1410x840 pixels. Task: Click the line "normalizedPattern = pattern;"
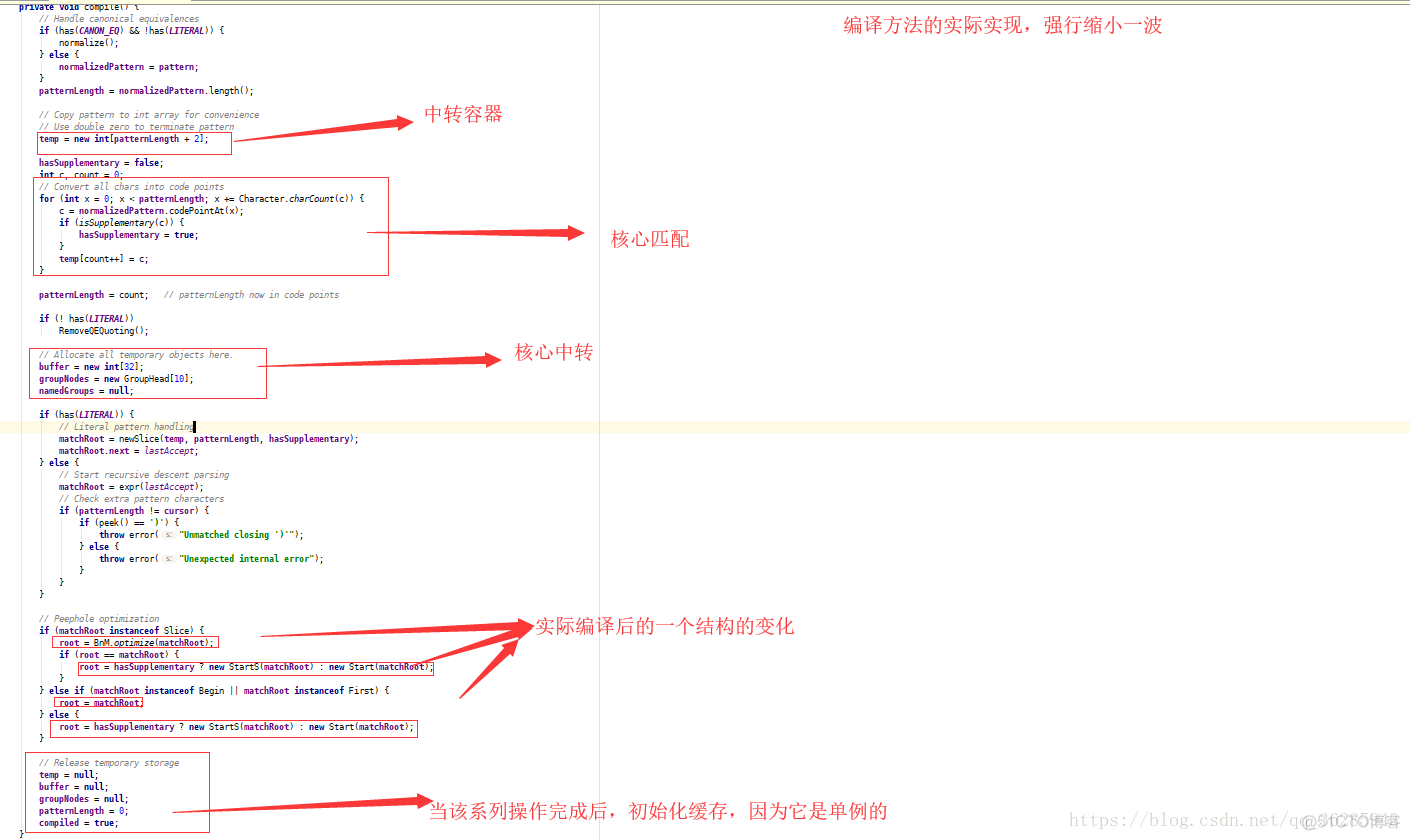tap(129, 67)
